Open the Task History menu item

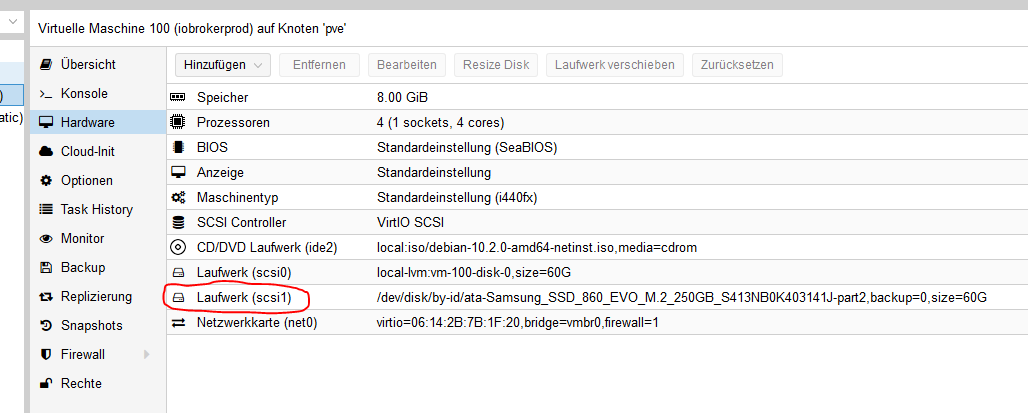click(98, 210)
